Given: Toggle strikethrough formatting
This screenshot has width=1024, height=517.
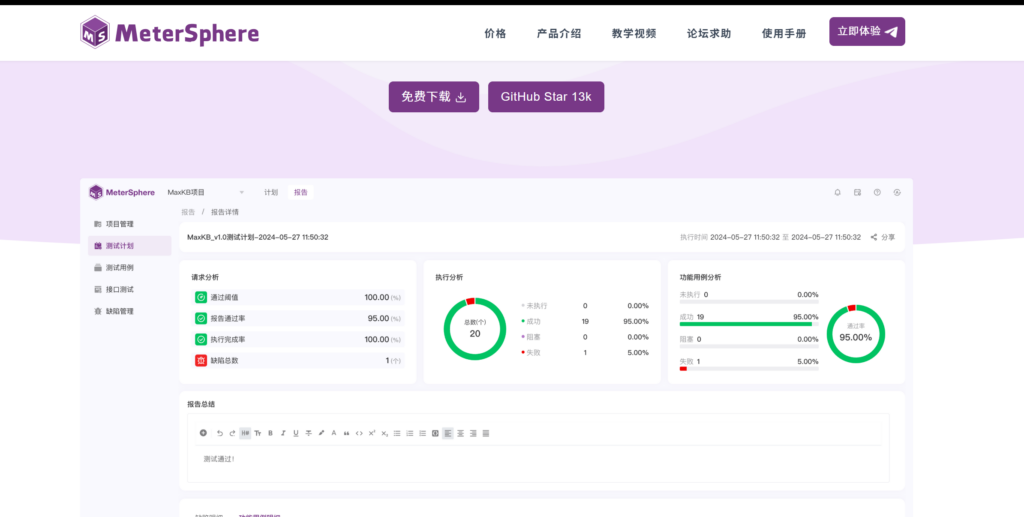Looking at the screenshot, I should pyautogui.click(x=308, y=433).
